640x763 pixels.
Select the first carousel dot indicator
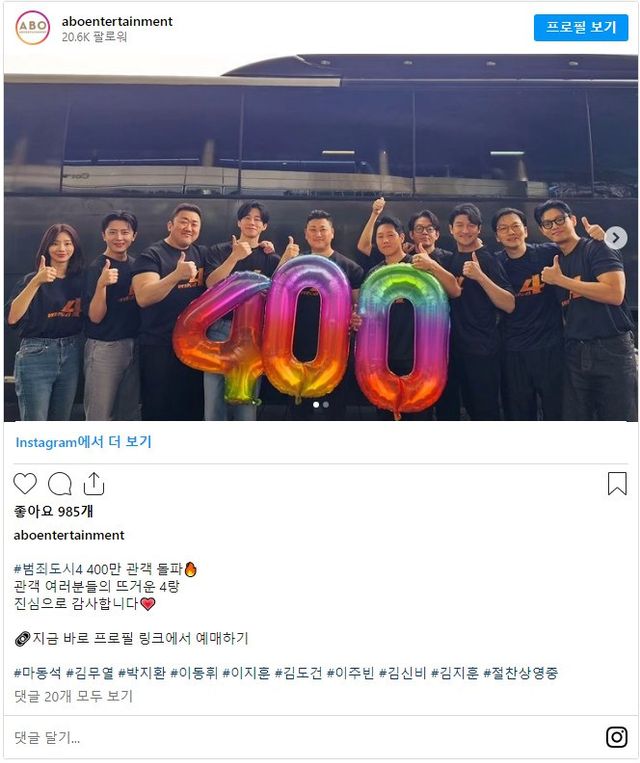[316, 404]
